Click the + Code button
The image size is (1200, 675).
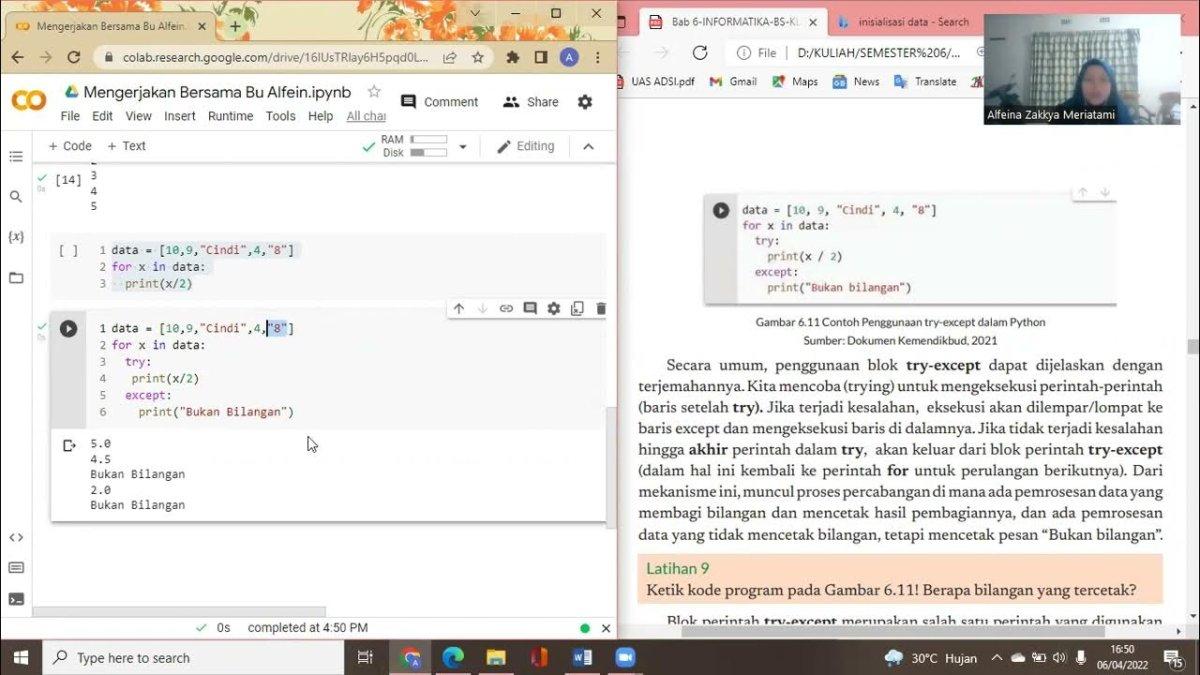tap(70, 146)
